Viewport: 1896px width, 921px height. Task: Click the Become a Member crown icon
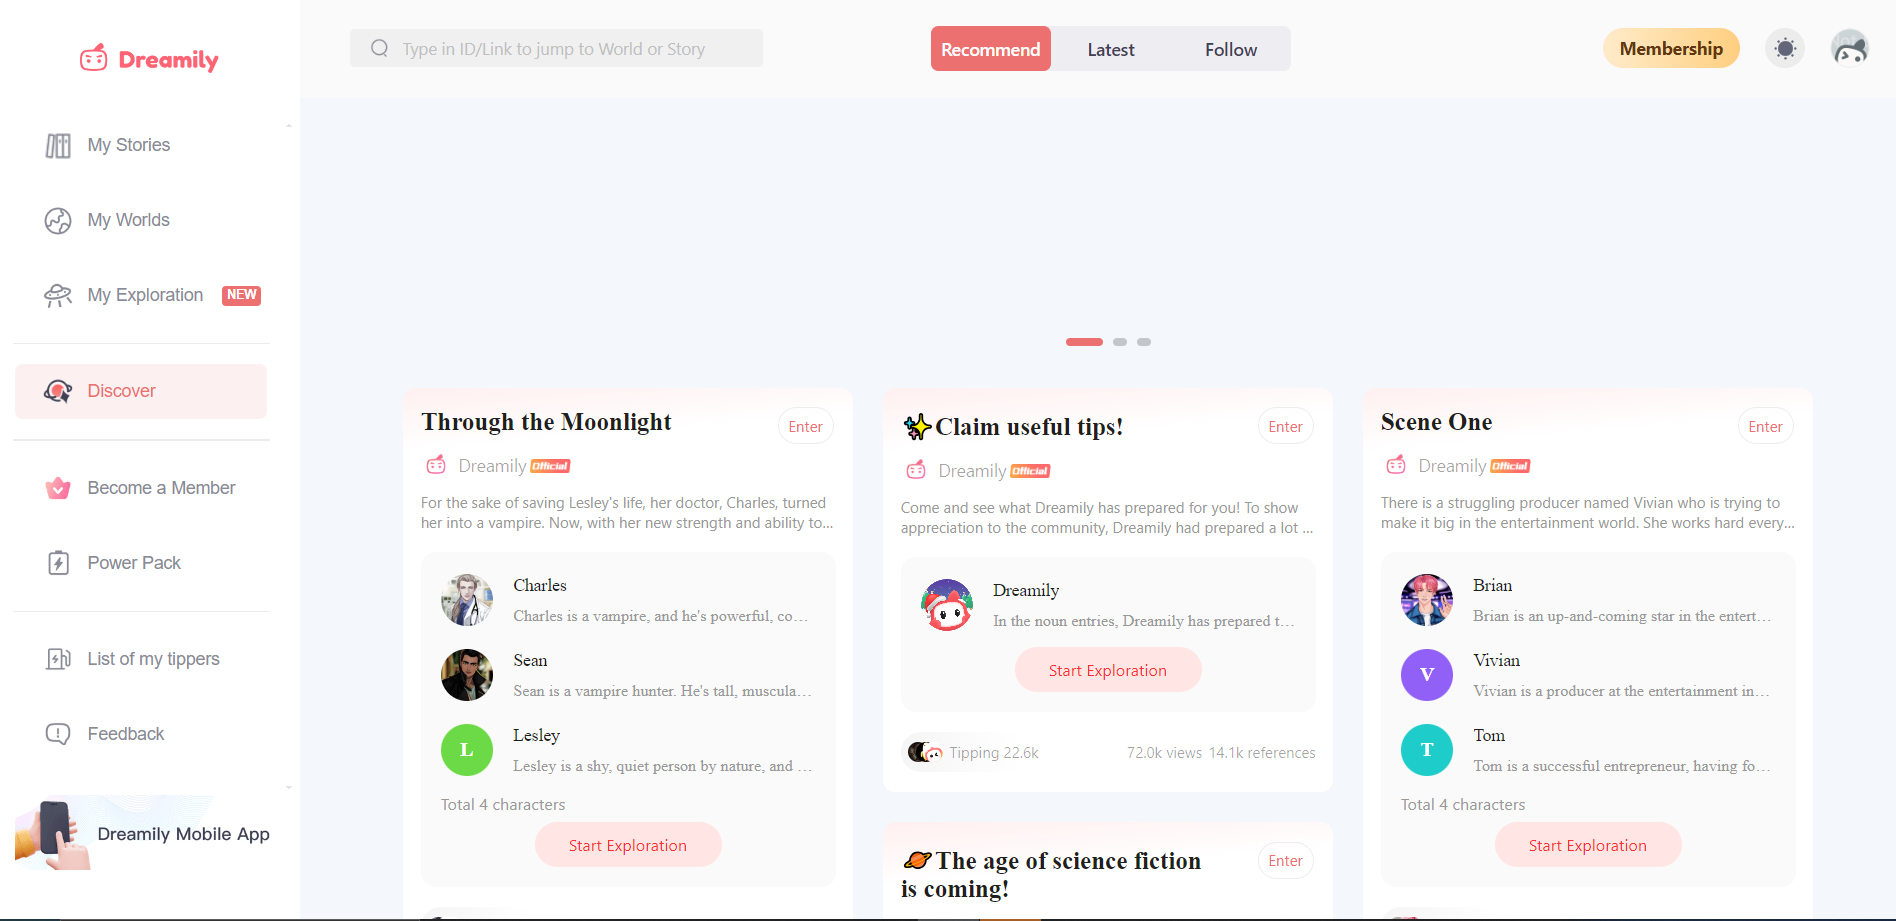click(x=58, y=488)
